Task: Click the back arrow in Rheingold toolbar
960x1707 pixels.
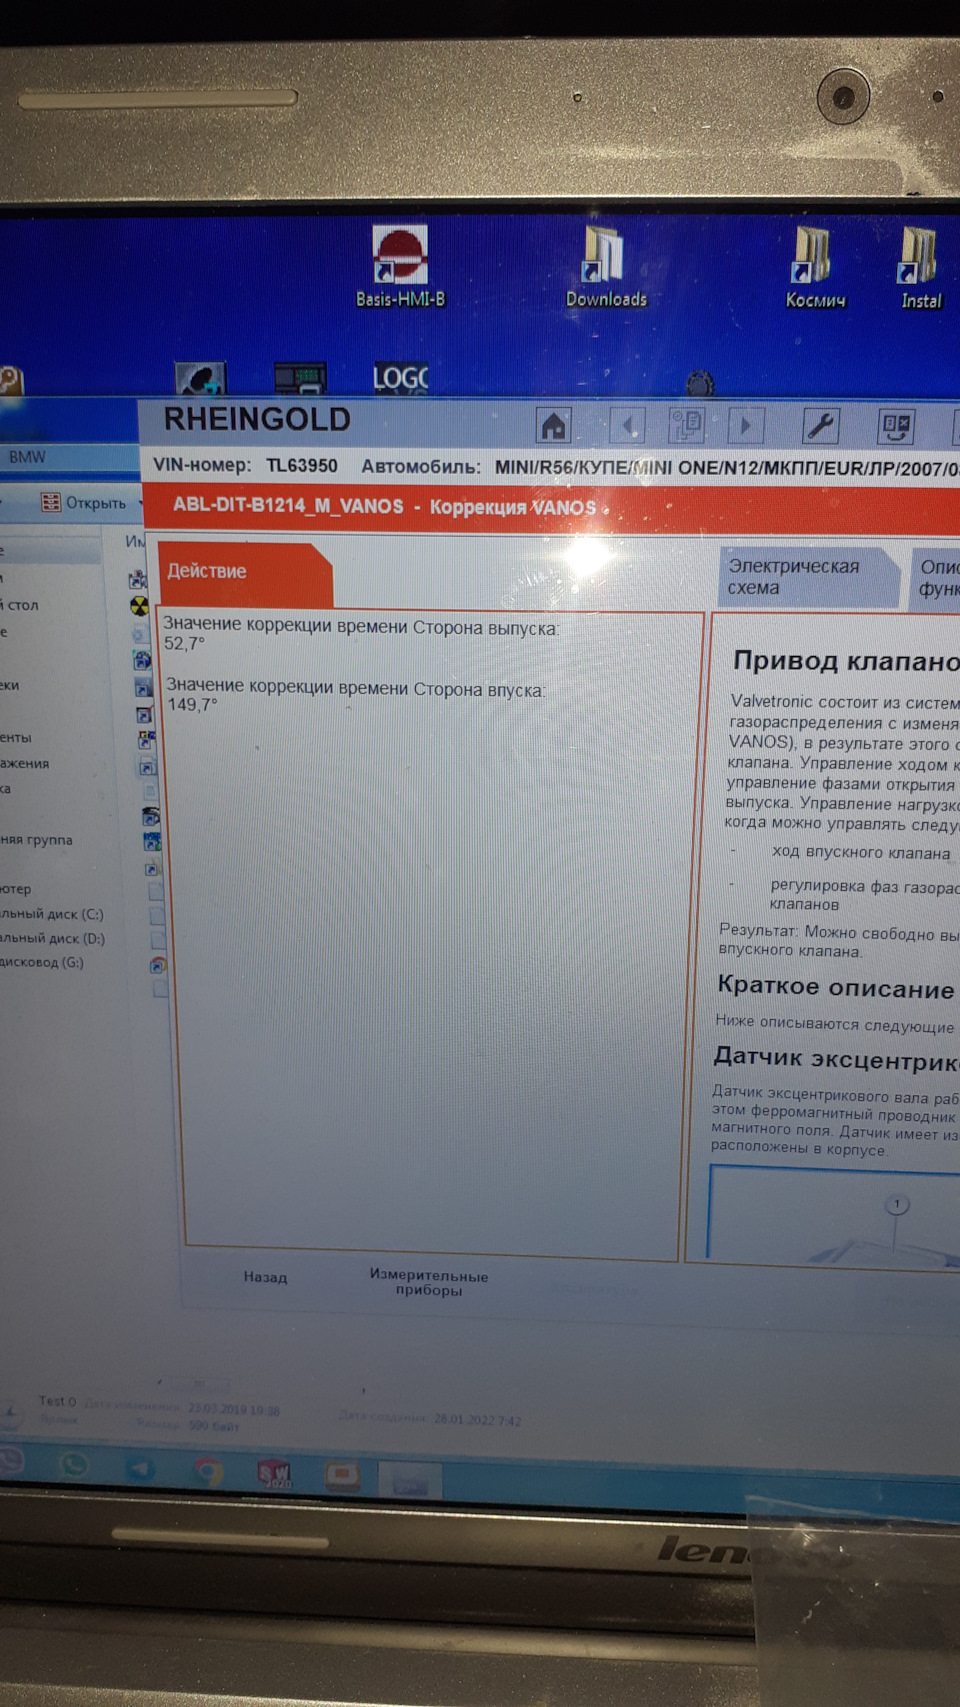Action: point(628,426)
